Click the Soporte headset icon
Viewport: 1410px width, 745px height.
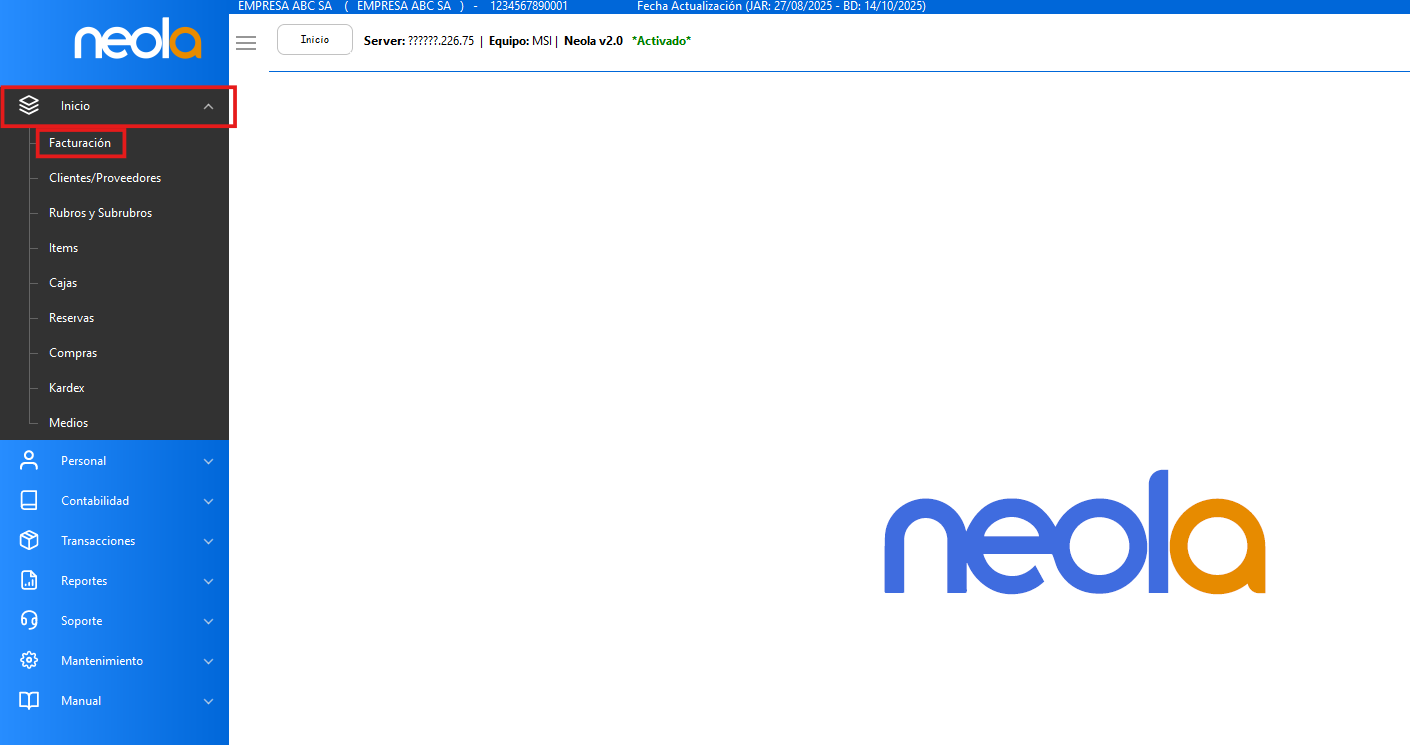[29, 621]
